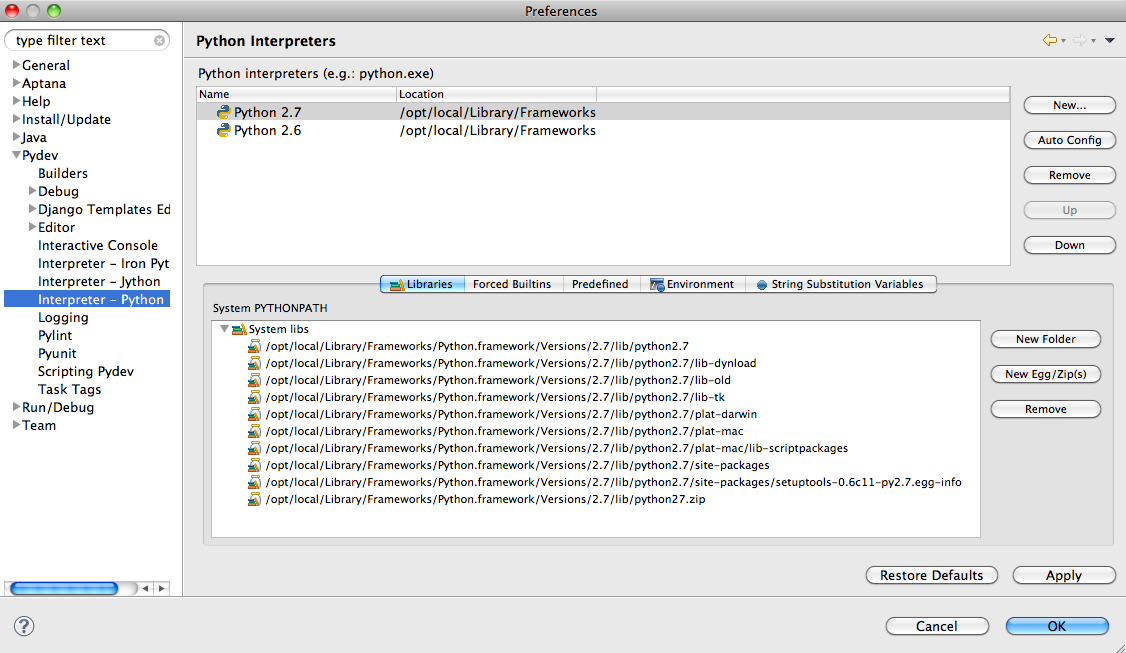Switch to the Forced Builtins tab

point(512,284)
